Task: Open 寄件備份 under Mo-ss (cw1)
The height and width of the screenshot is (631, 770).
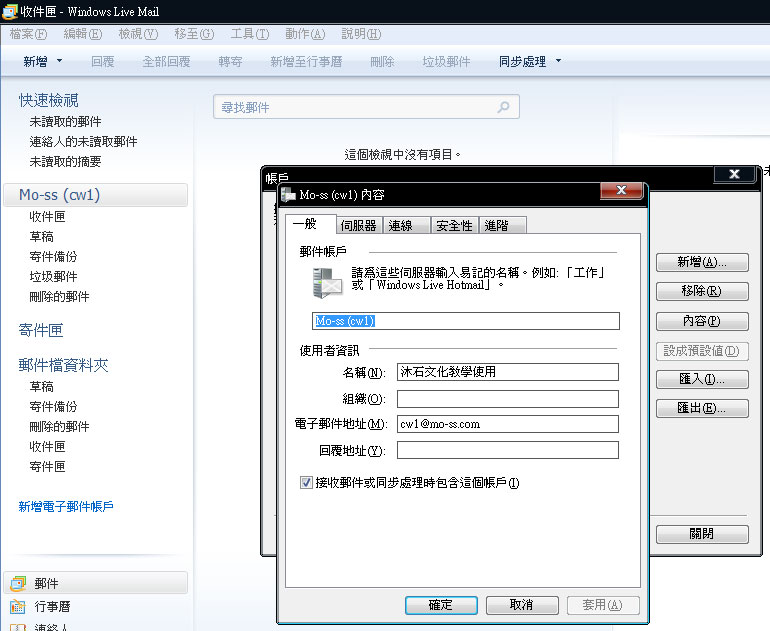Action: pos(53,256)
